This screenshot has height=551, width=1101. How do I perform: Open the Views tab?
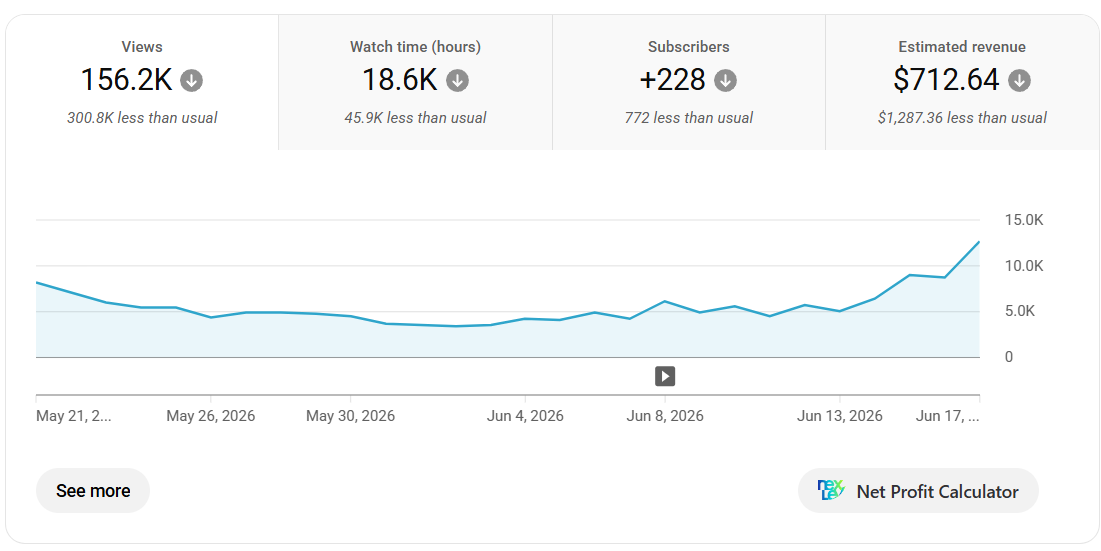click(142, 83)
